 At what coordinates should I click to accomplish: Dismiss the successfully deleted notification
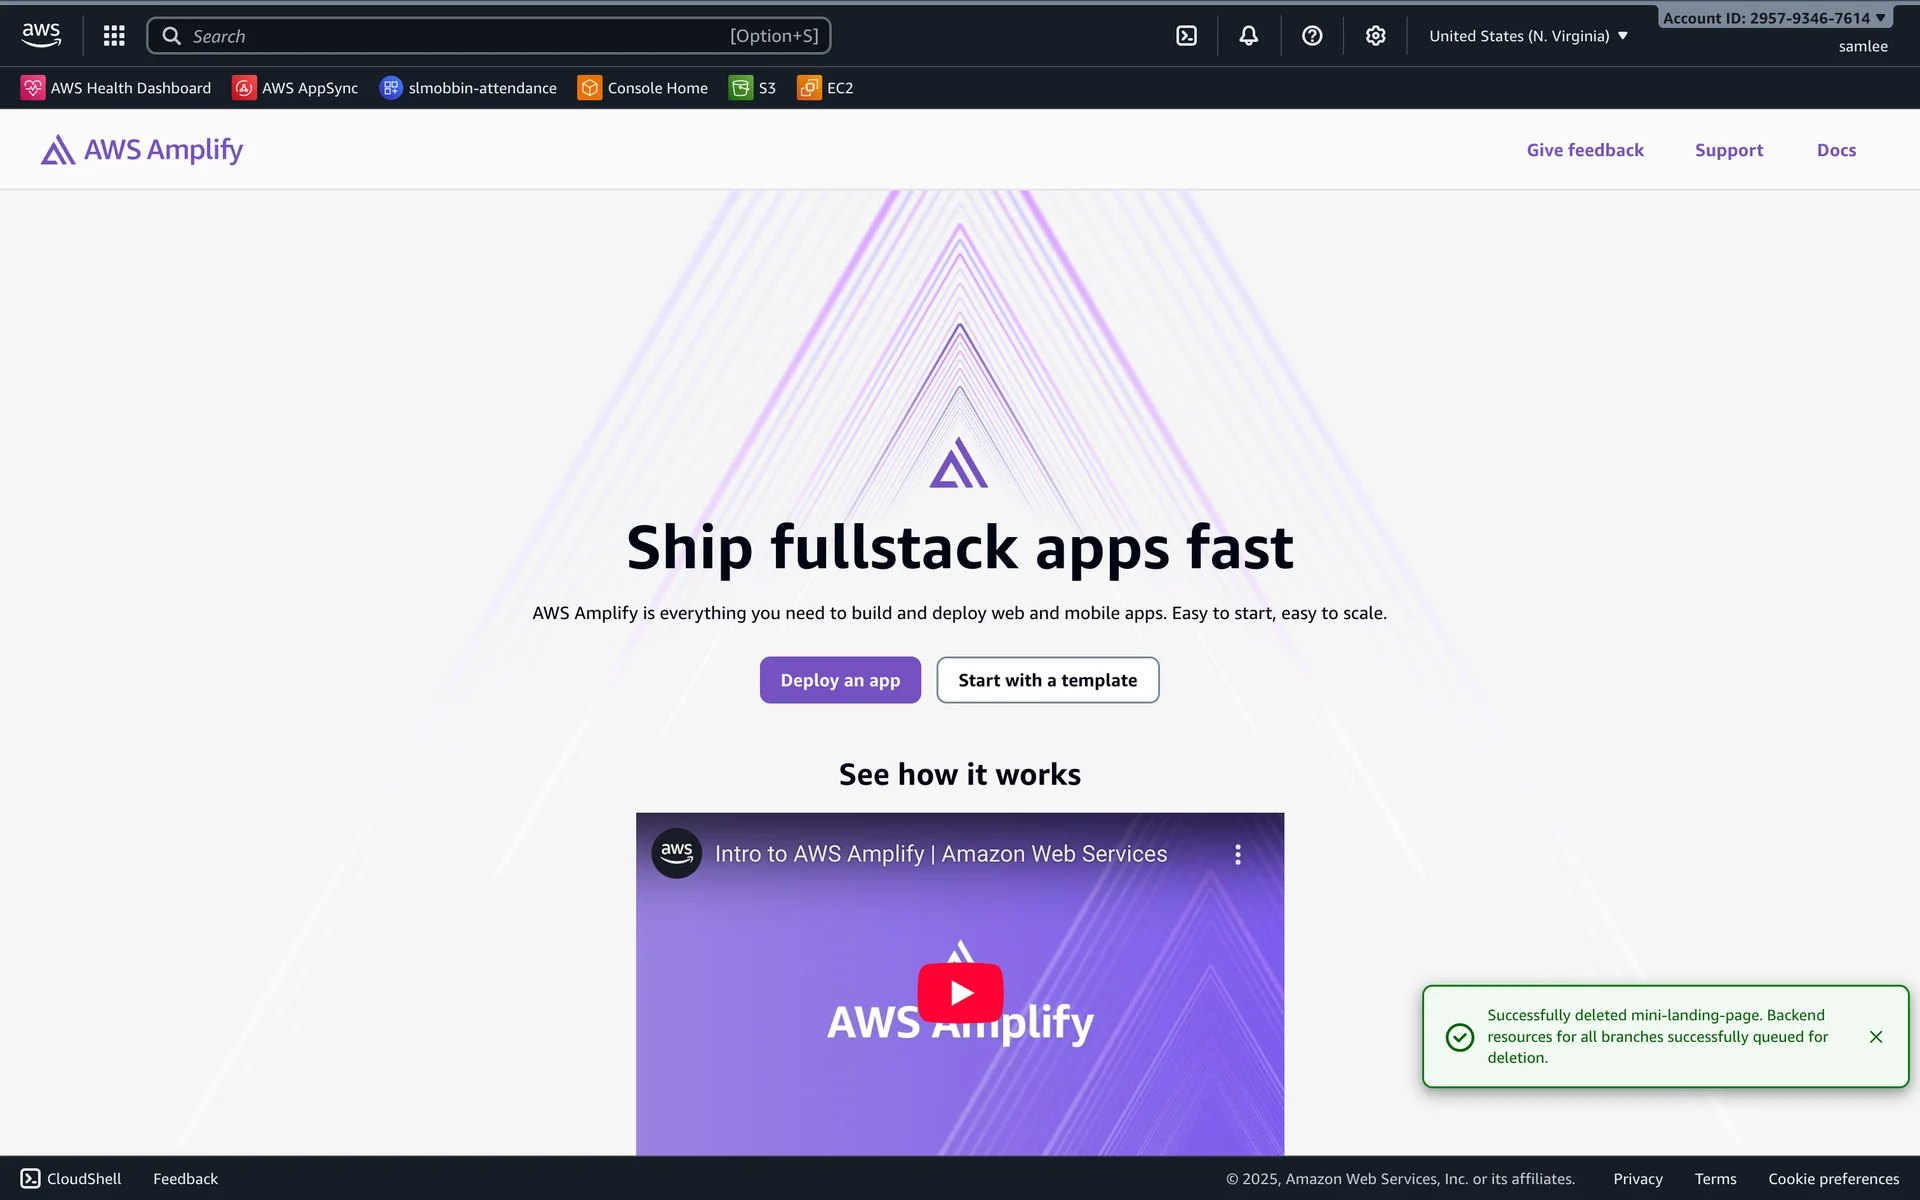coord(1875,1037)
